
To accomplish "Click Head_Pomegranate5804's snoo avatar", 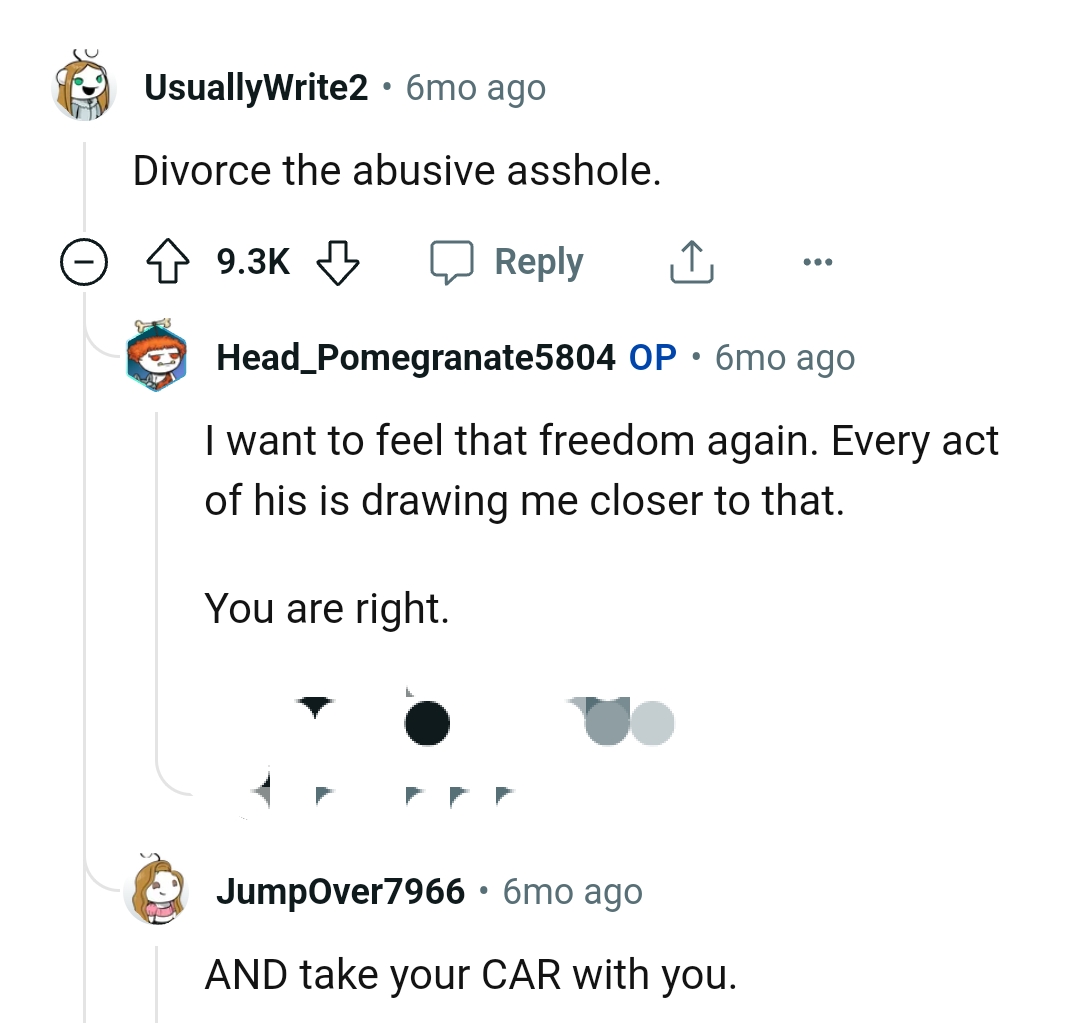I will 157,357.
